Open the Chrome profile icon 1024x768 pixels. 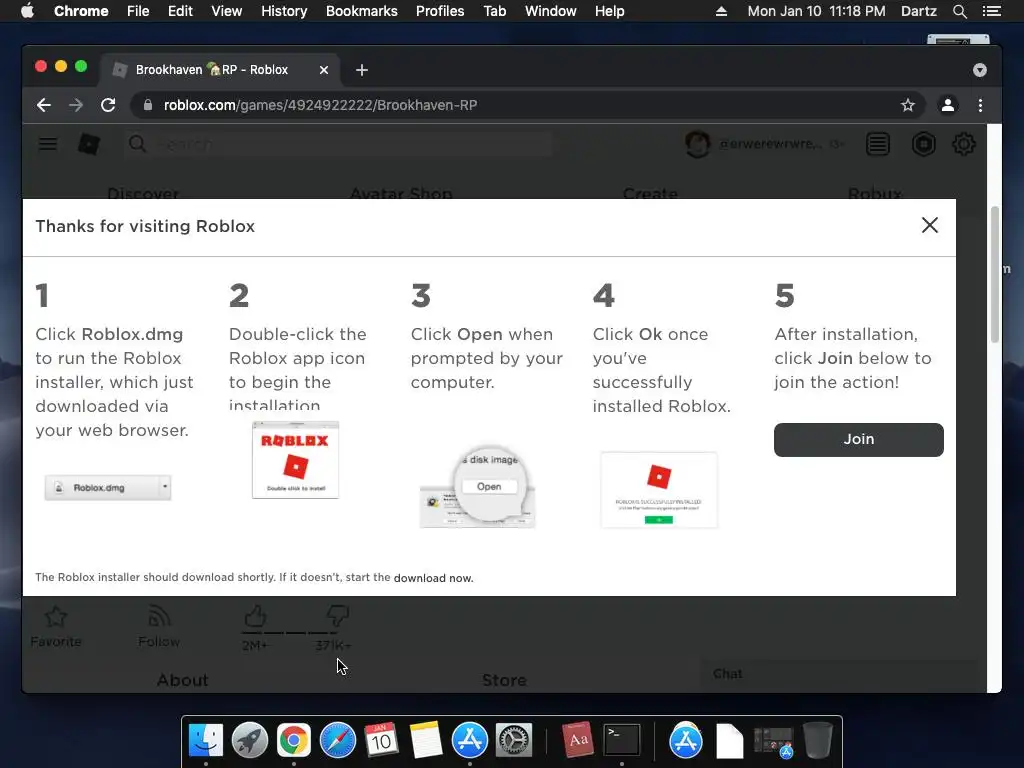948,105
